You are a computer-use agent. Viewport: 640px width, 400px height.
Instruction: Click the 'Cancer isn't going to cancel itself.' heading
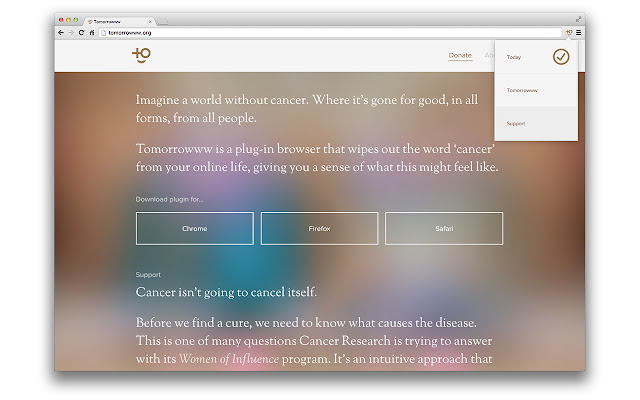(226, 292)
